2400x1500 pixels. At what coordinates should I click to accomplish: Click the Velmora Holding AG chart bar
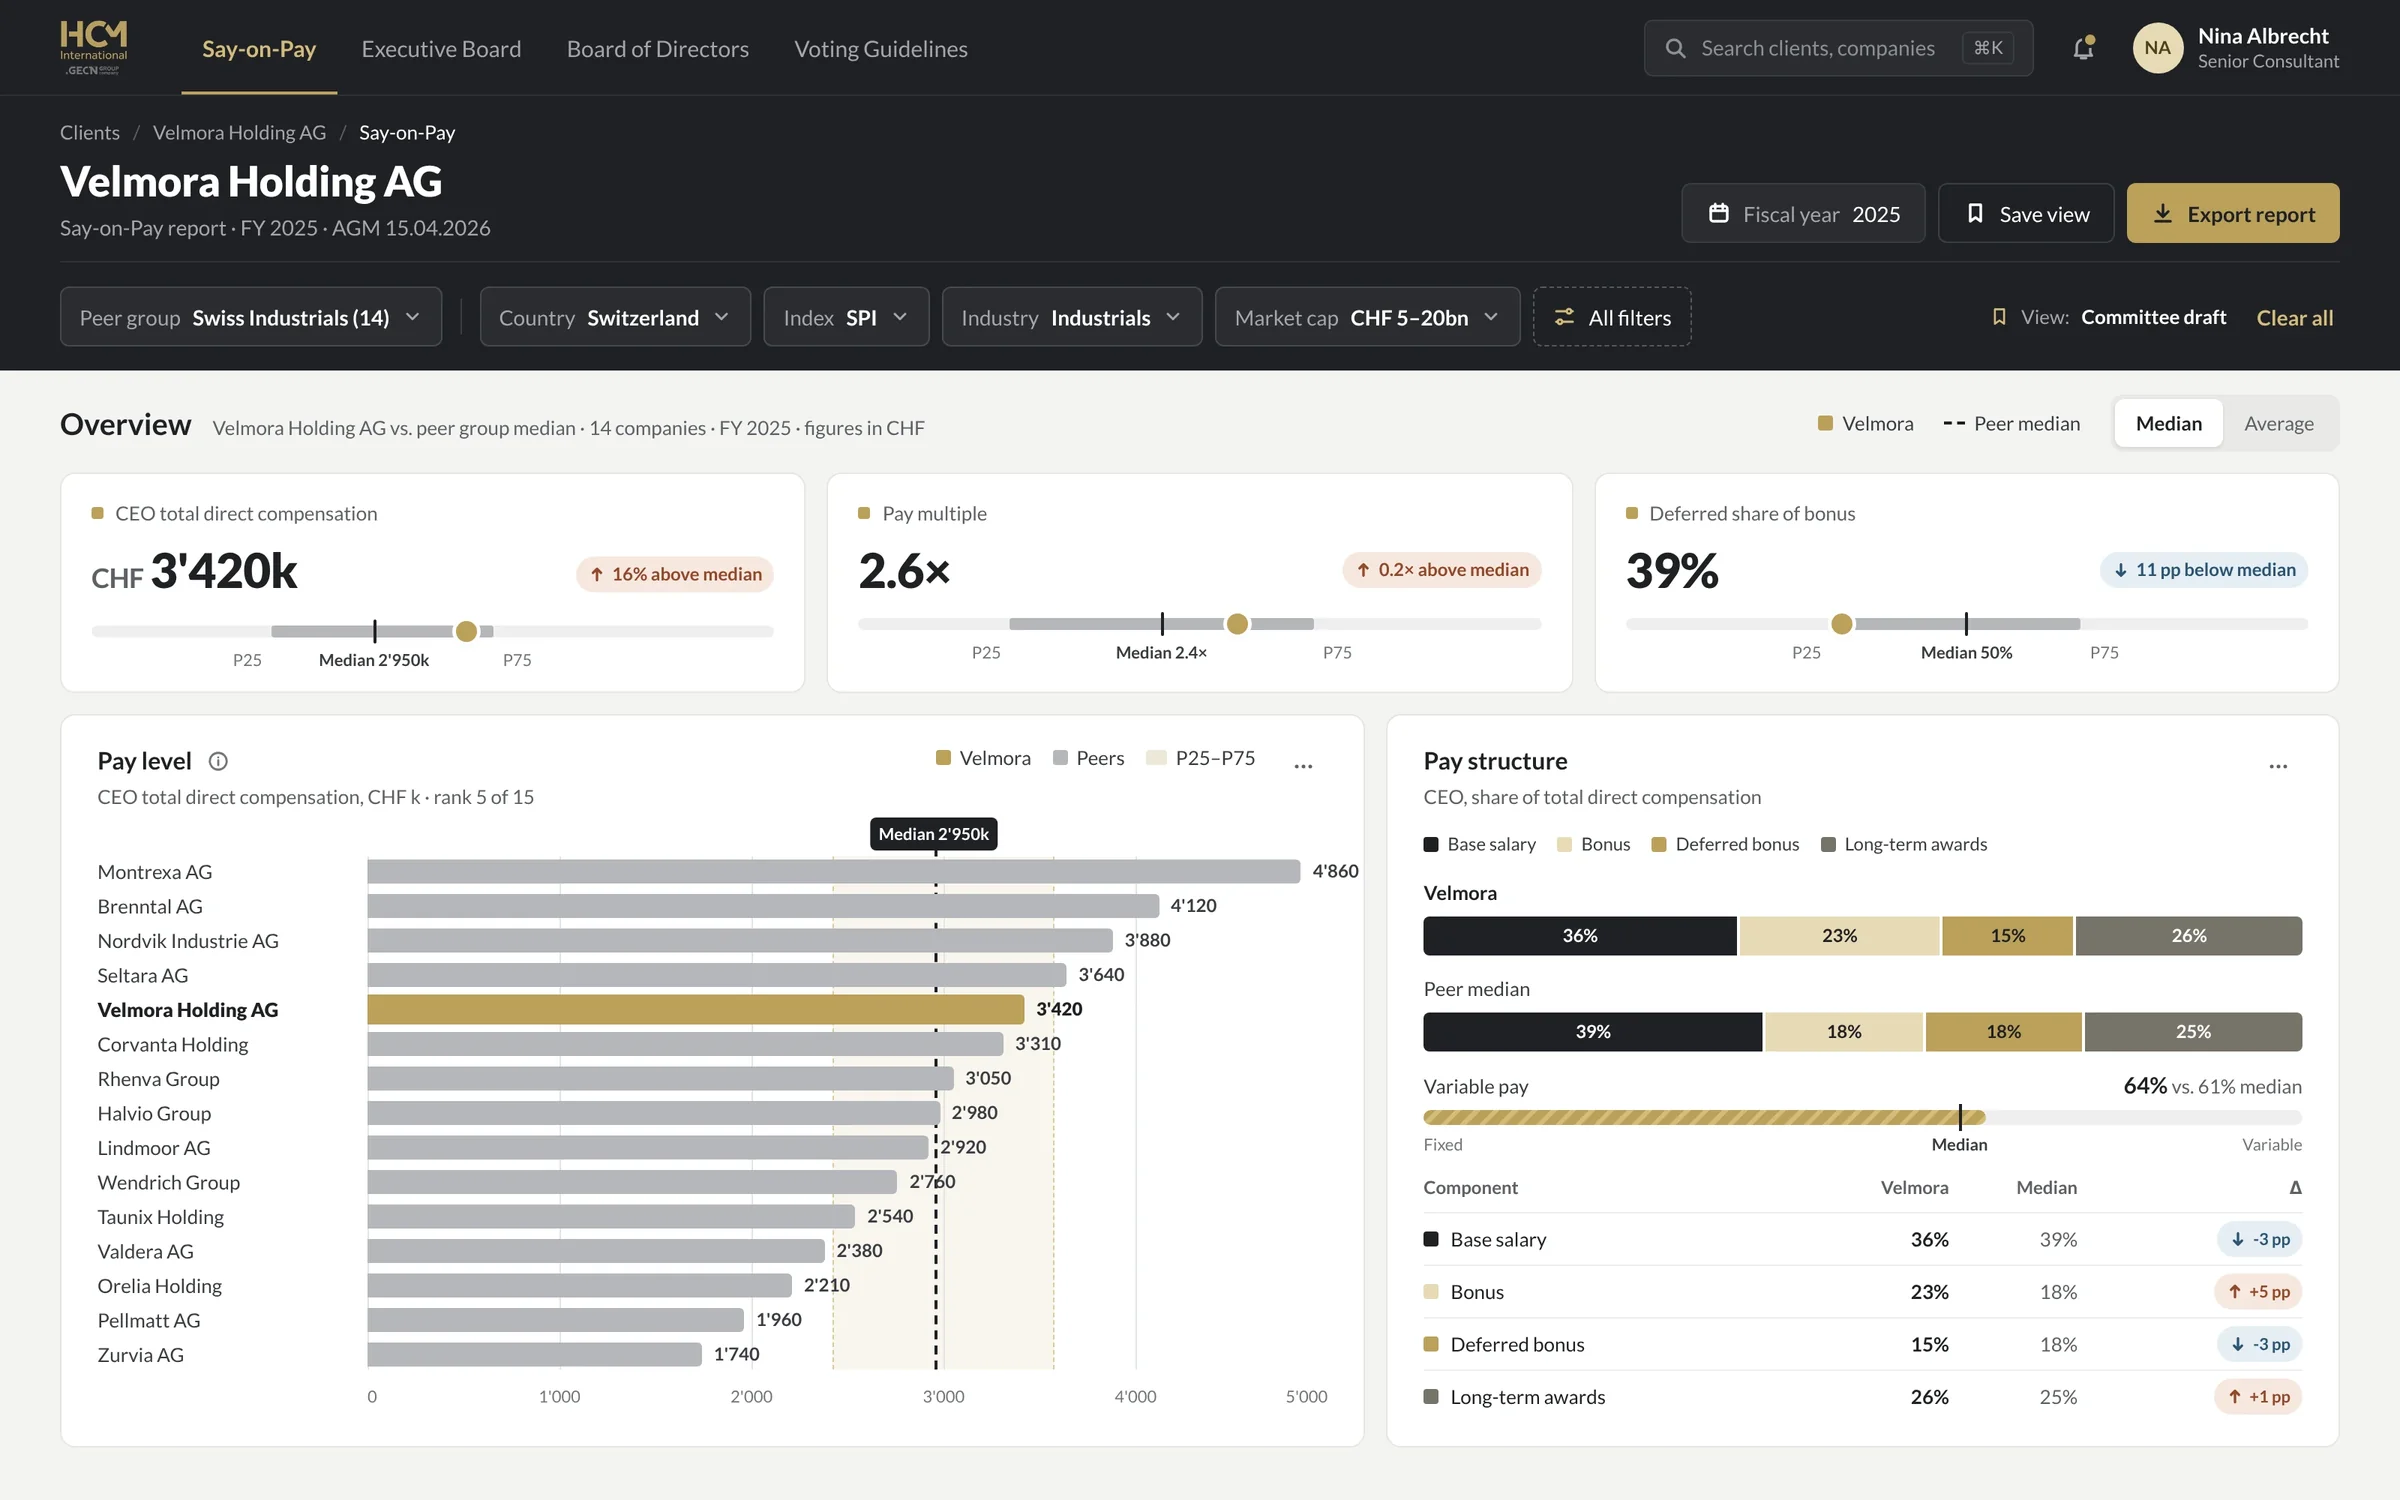[x=696, y=1010]
